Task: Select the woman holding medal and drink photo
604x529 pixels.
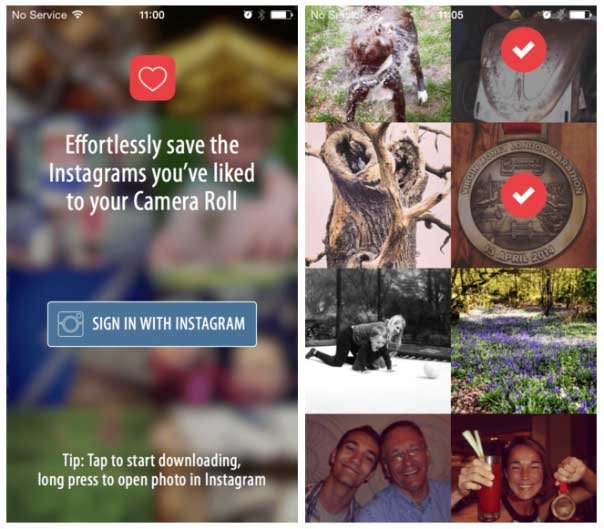Action: (524, 469)
